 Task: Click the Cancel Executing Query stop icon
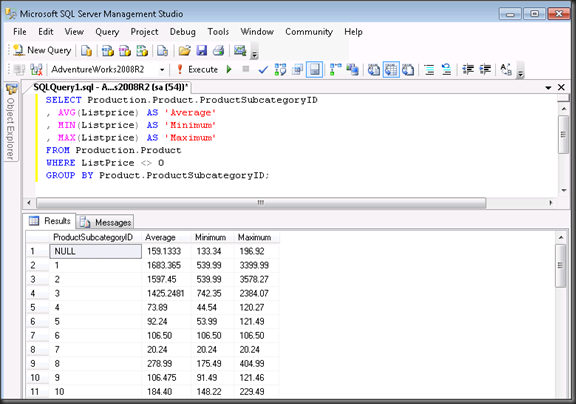pos(246,69)
